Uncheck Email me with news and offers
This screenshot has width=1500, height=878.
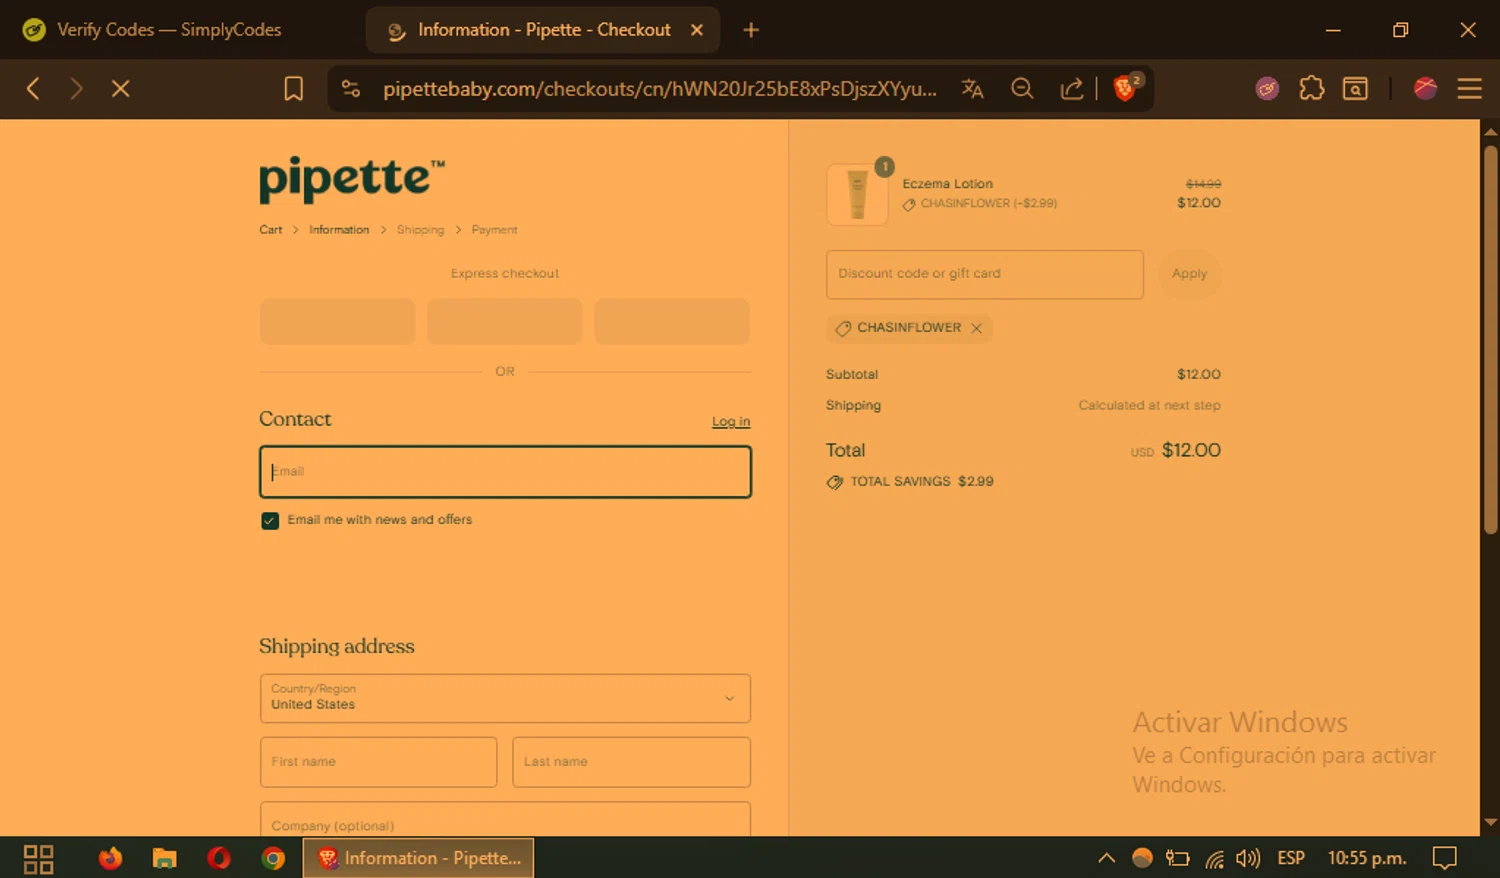coord(270,520)
